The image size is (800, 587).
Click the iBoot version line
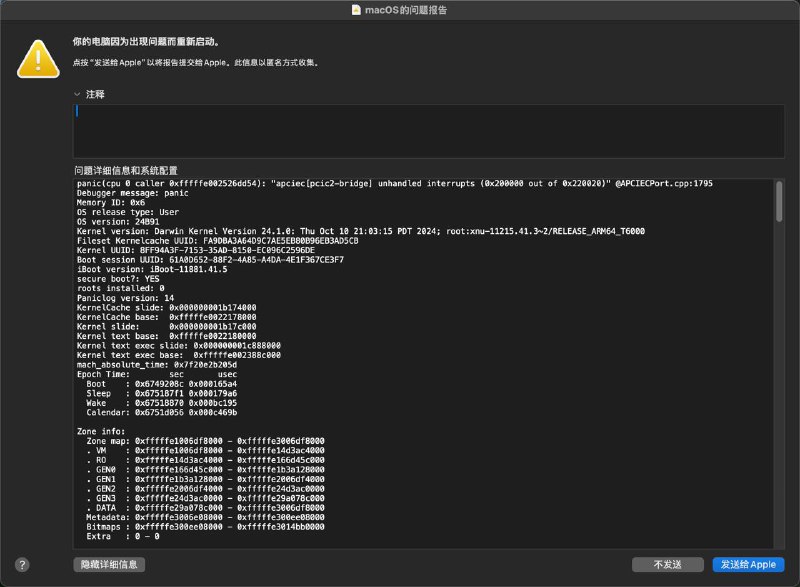tap(152, 269)
